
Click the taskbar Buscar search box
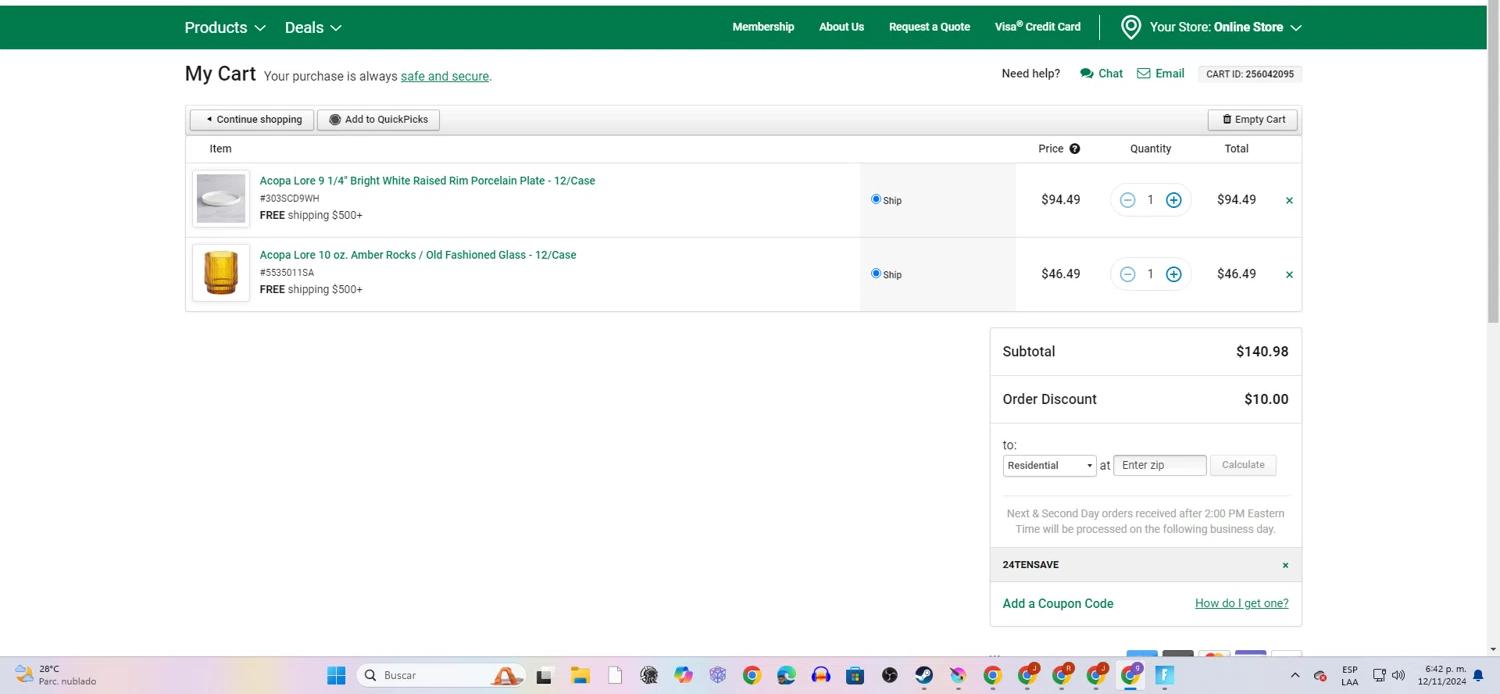pos(440,676)
